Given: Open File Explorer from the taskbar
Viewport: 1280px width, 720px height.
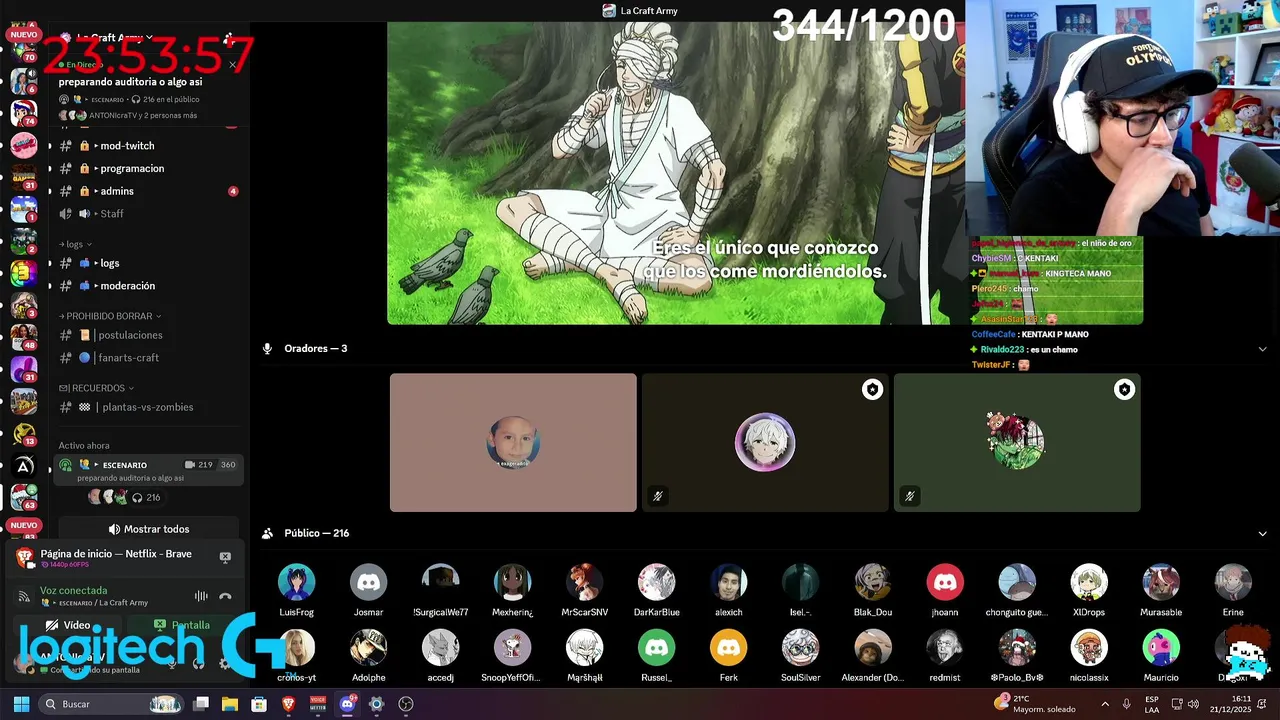Looking at the screenshot, I should 229,704.
